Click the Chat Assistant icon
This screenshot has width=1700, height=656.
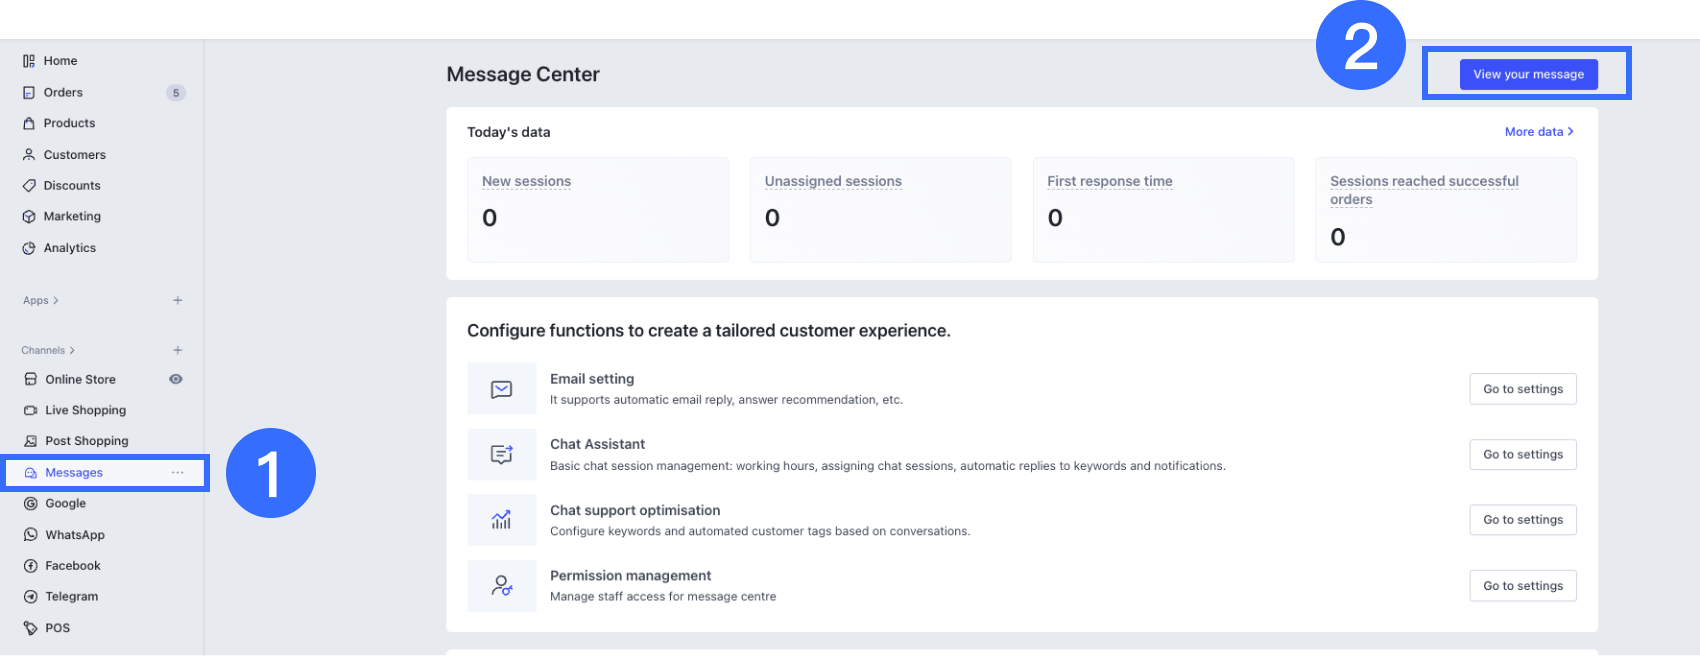tap(502, 455)
